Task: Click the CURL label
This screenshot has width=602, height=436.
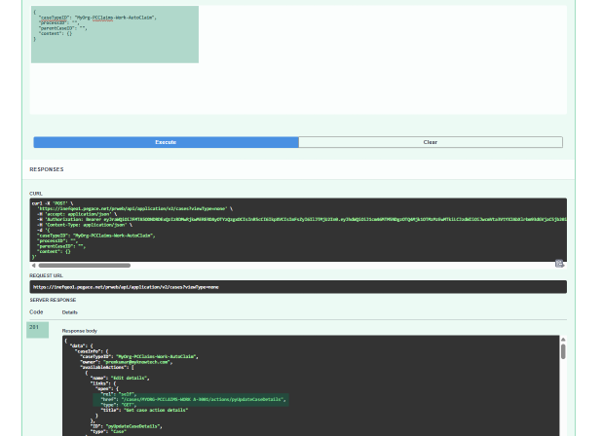Action: 36,193
